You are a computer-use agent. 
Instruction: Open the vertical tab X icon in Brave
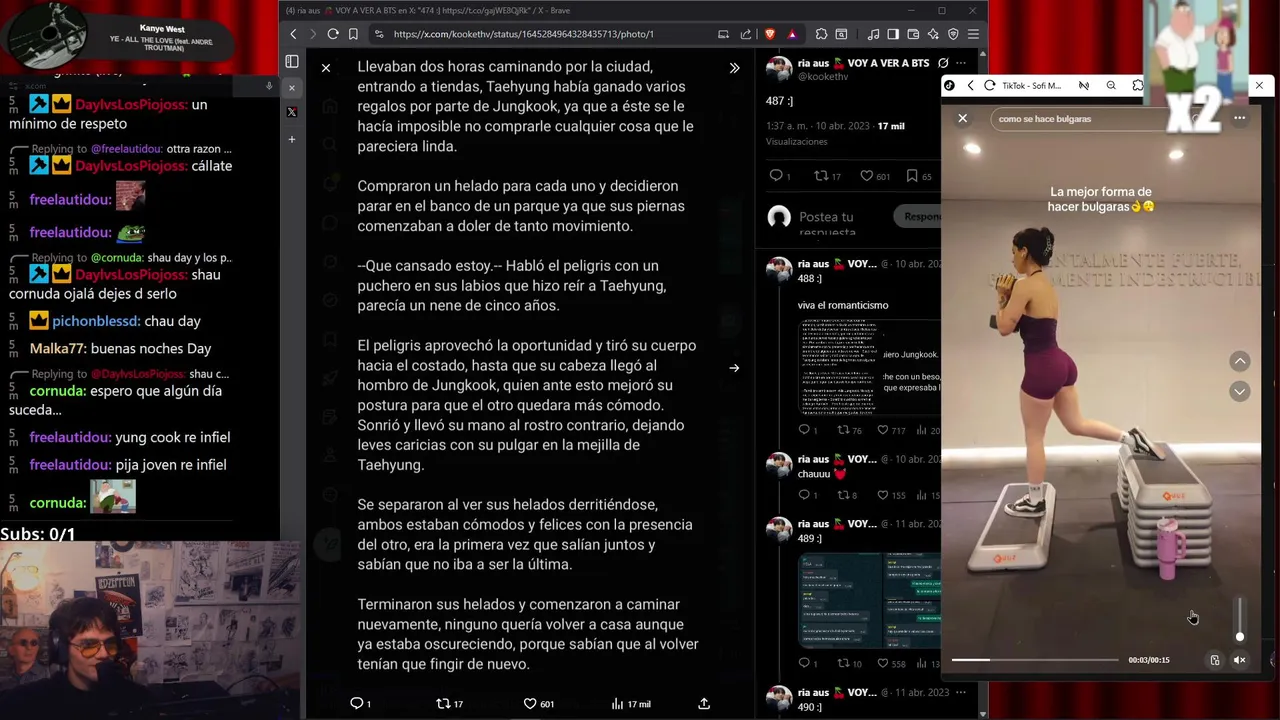292,112
